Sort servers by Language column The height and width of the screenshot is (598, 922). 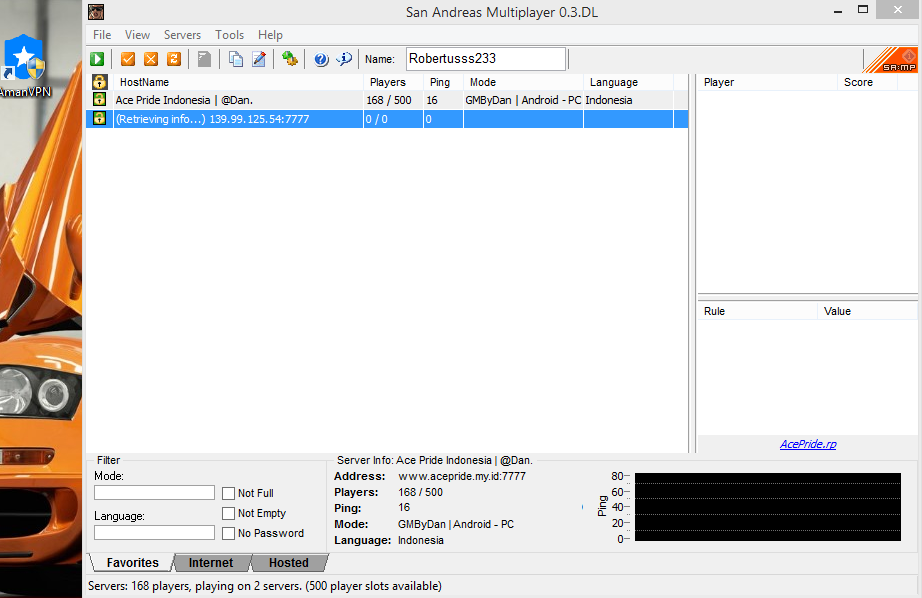click(x=628, y=82)
